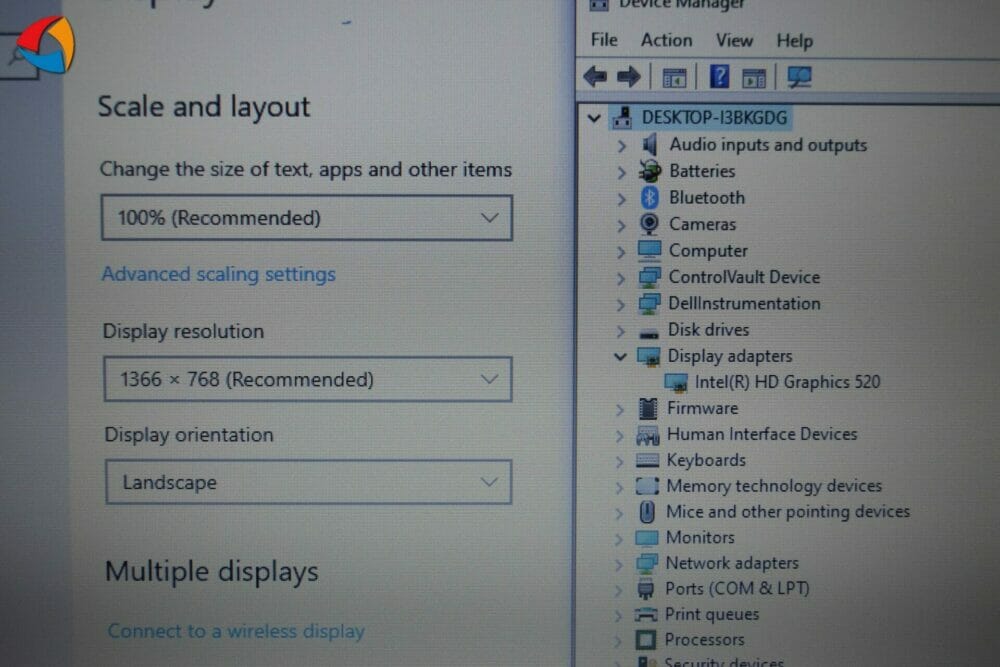Viewport: 1000px width, 667px height.
Task: Select the Intel(R) HD Graphics 520 entry
Action: coord(787,382)
